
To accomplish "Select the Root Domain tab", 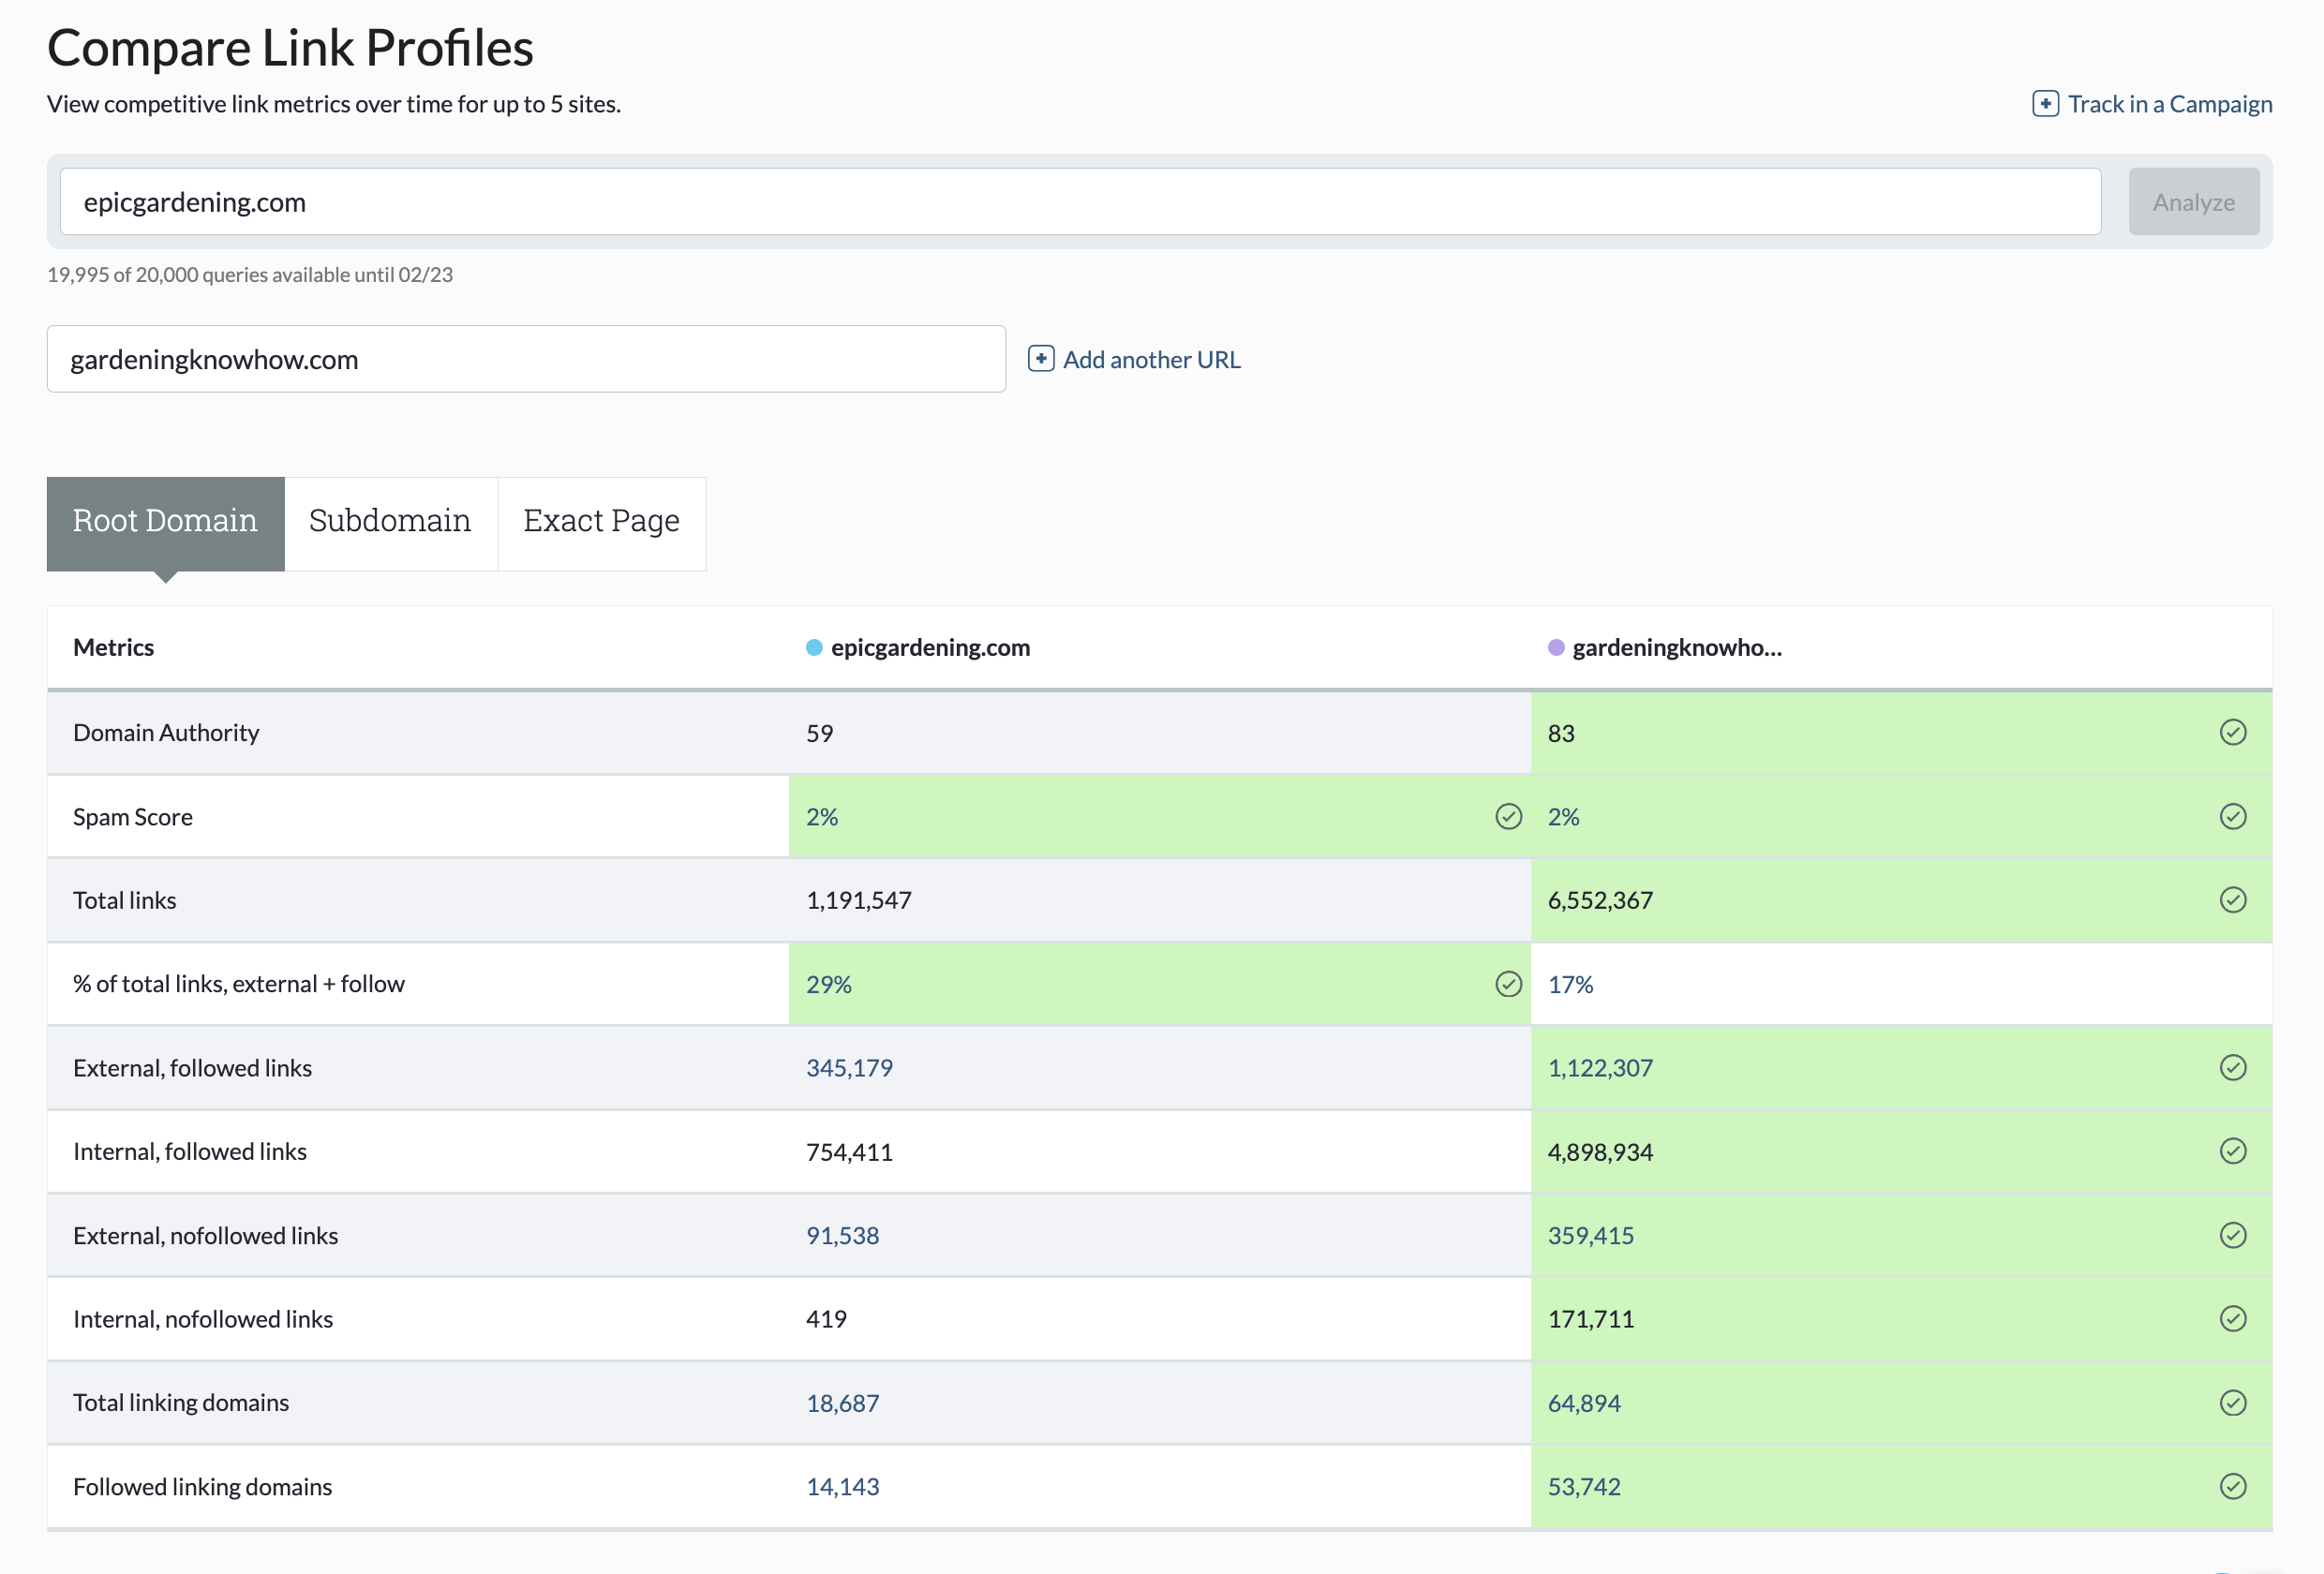I will pyautogui.click(x=165, y=521).
